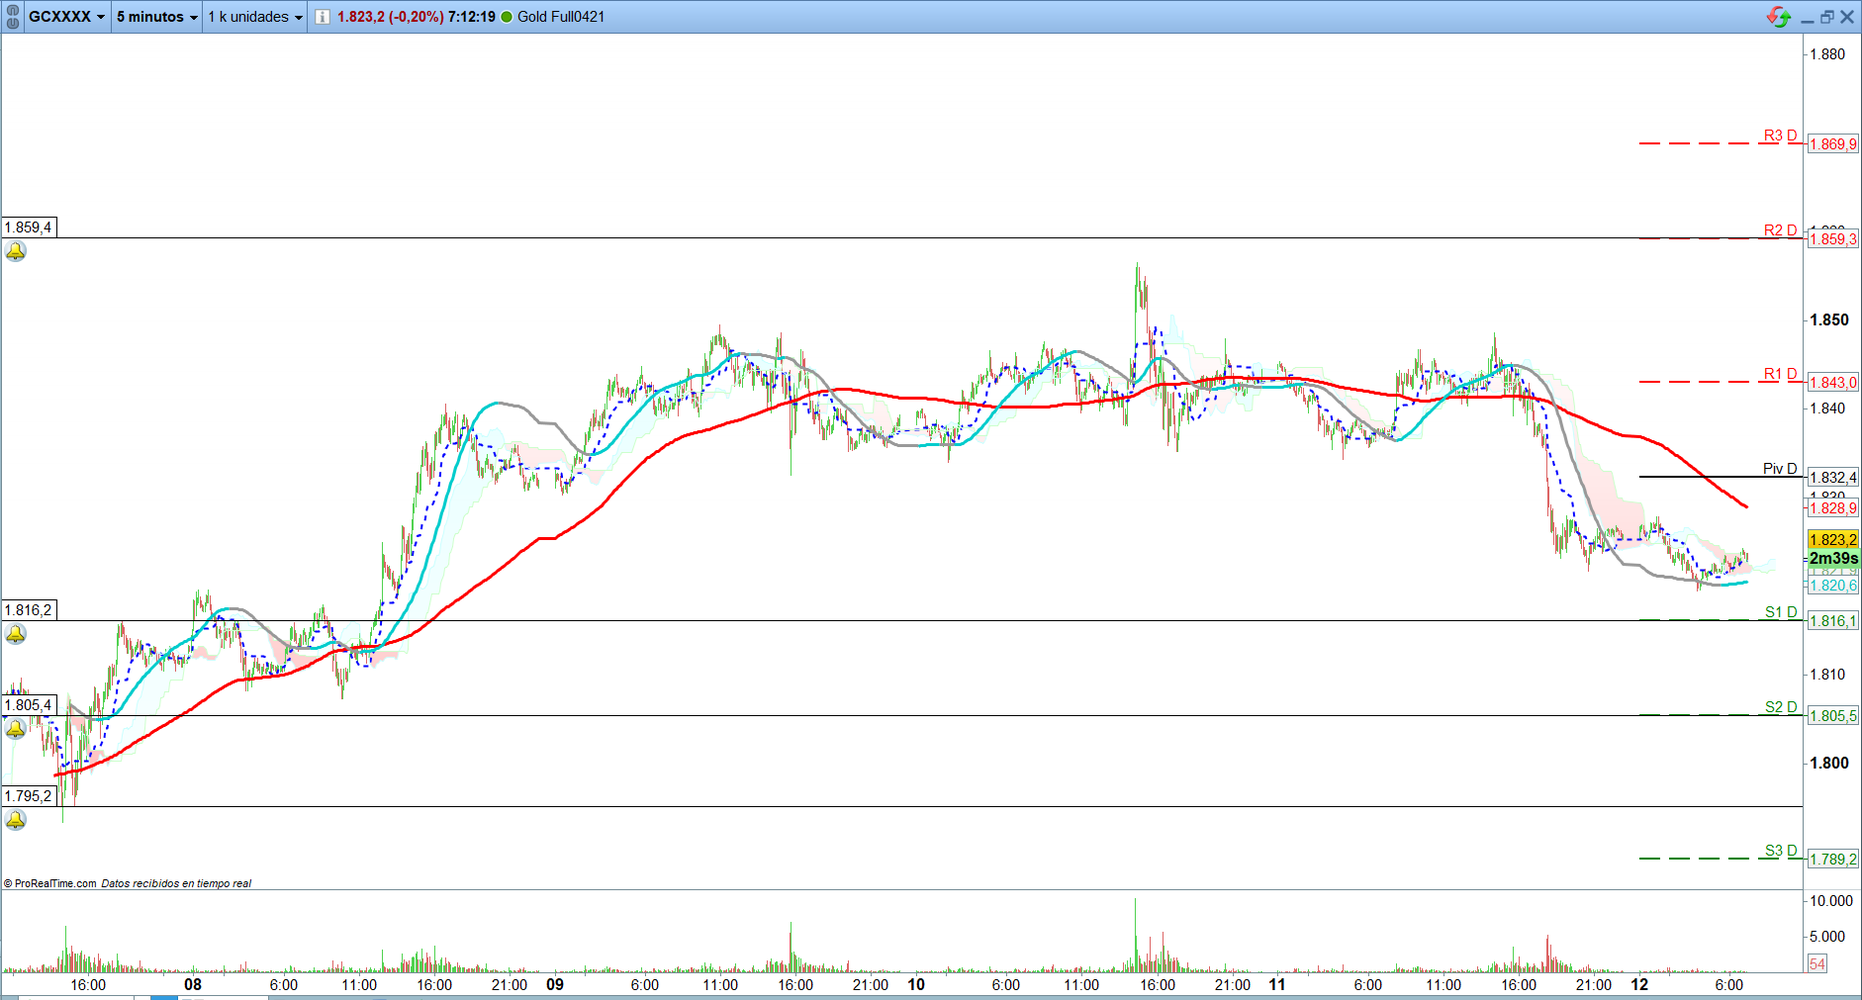Image resolution: width=1862 pixels, height=1000 pixels.
Task: Click the chain link group icon
Action: point(13,17)
